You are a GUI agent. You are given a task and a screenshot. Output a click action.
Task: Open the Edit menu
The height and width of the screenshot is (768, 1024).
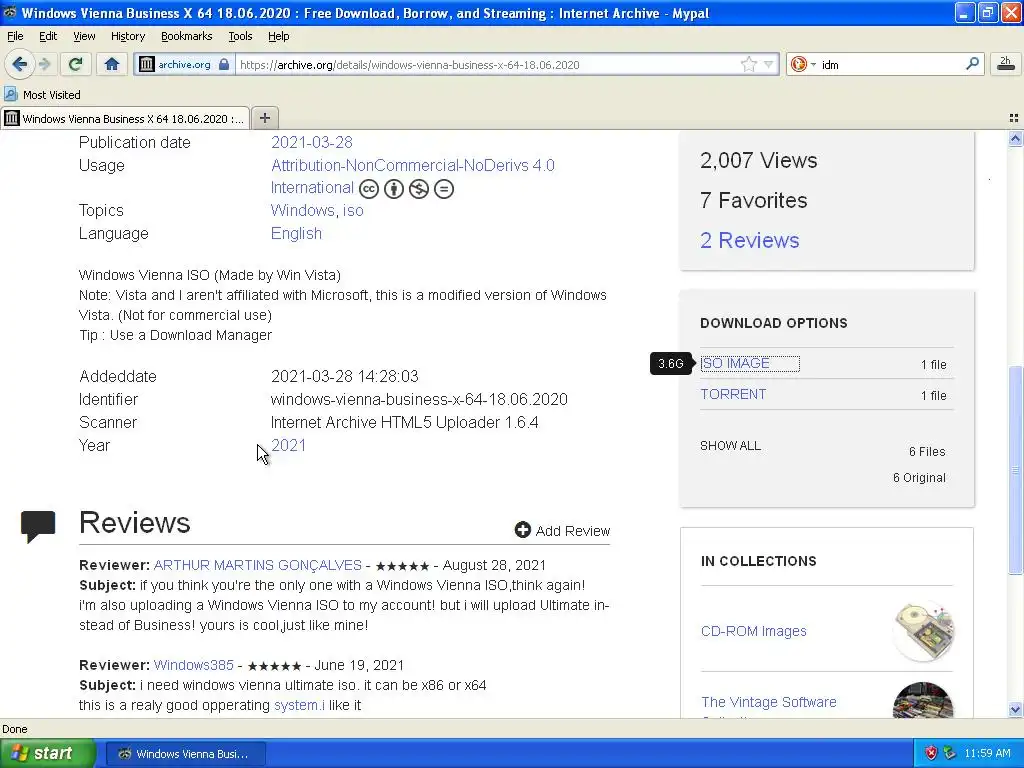(48, 36)
